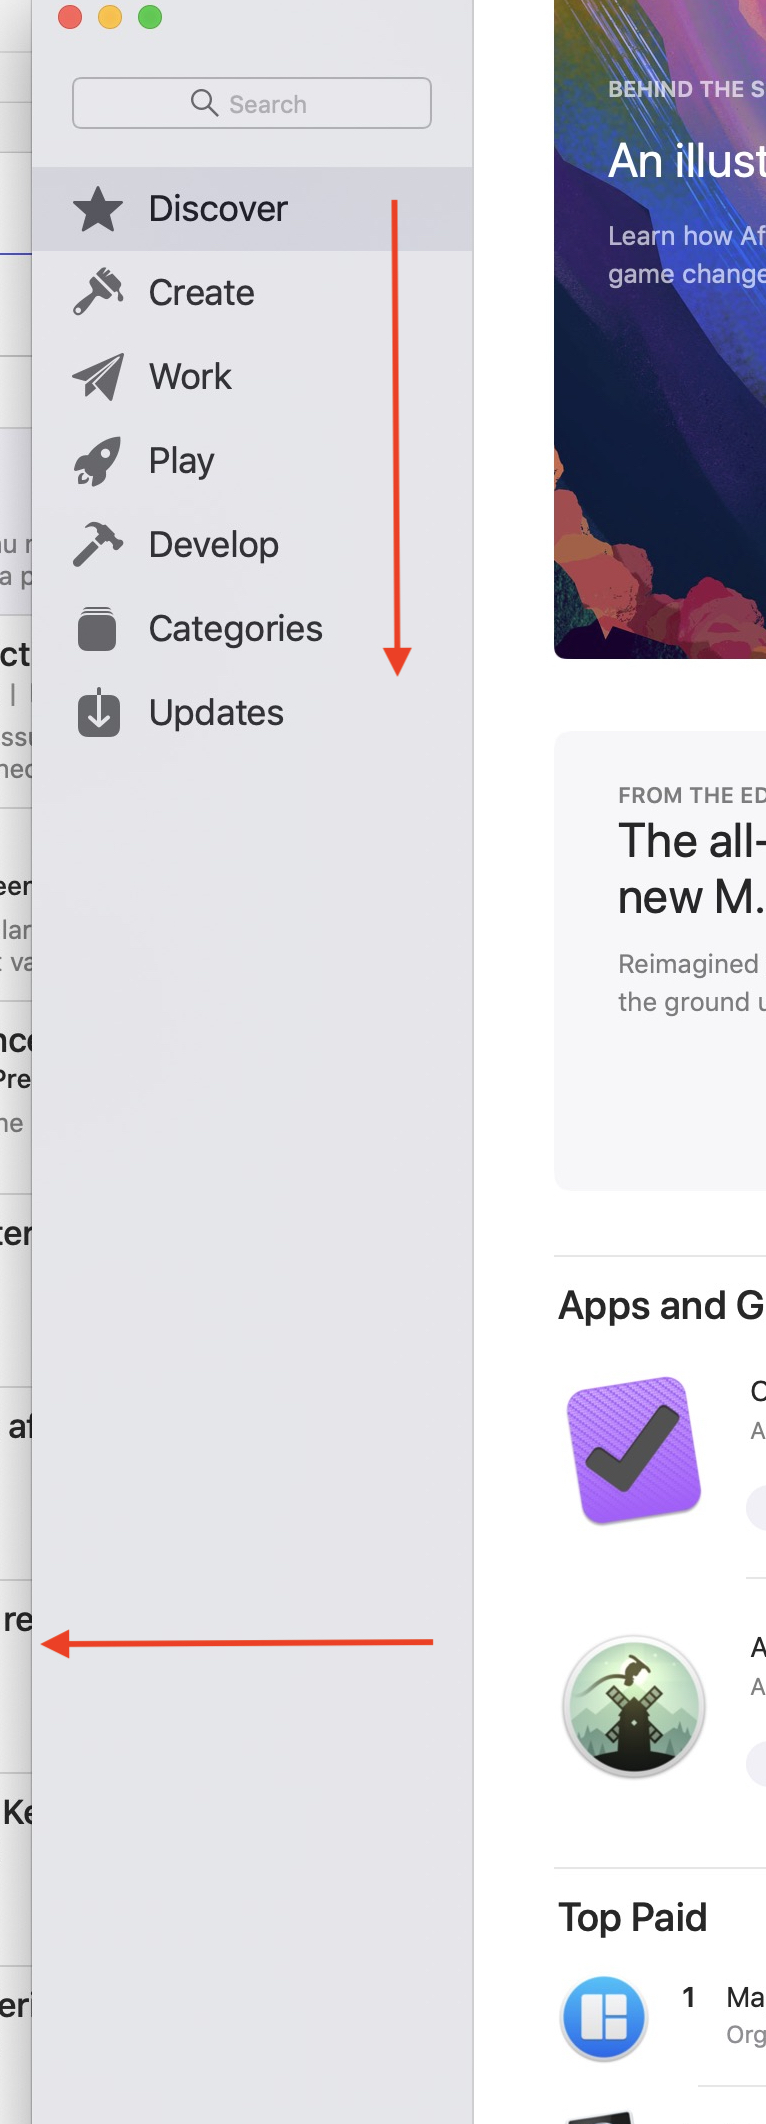
Task: Open the Create paintbrush icon
Action: (98, 292)
